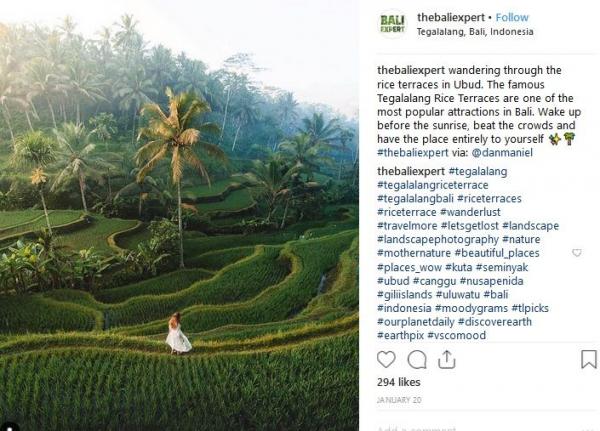600x431 pixels.
Task: Save the post with the bookmark icon
Action: (x=588, y=359)
